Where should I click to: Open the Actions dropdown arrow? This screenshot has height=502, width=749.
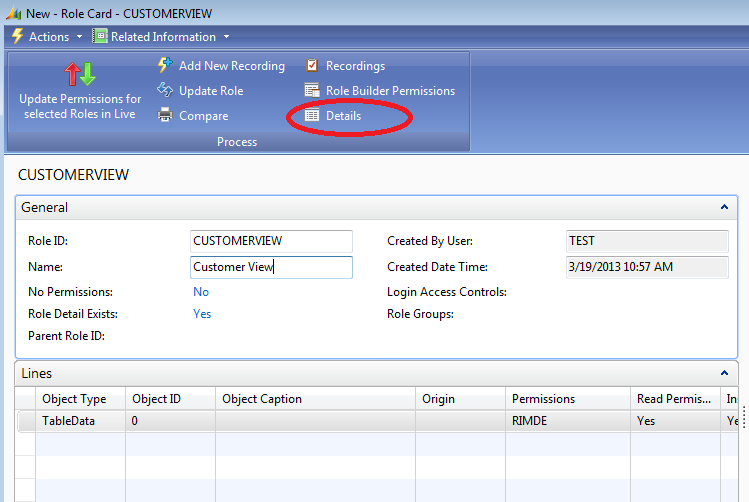pyautogui.click(x=80, y=37)
